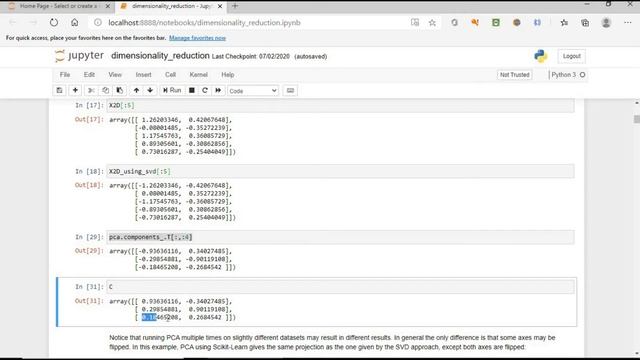The height and width of the screenshot is (360, 640).
Task: Click the green browser extension icon
Action: (496, 23)
